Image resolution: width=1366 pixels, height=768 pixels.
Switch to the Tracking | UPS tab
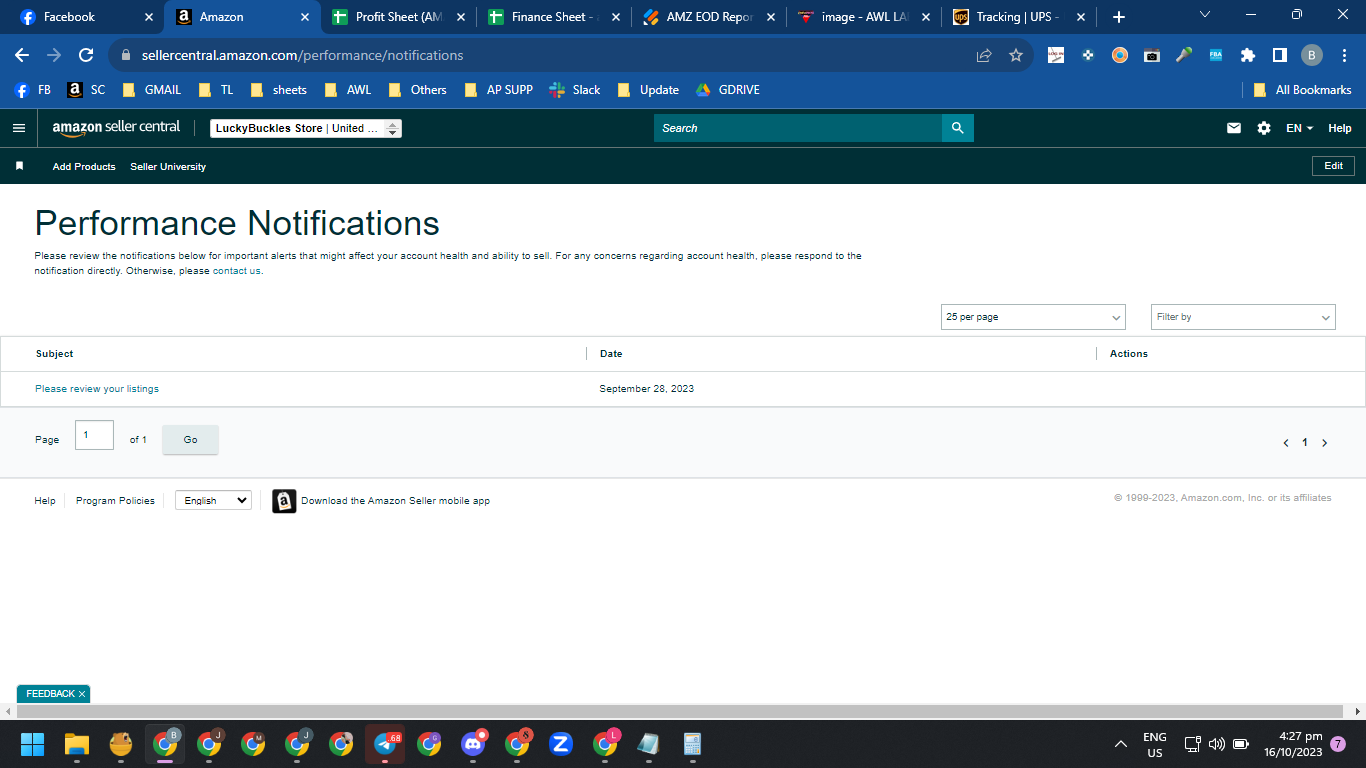pos(1018,17)
